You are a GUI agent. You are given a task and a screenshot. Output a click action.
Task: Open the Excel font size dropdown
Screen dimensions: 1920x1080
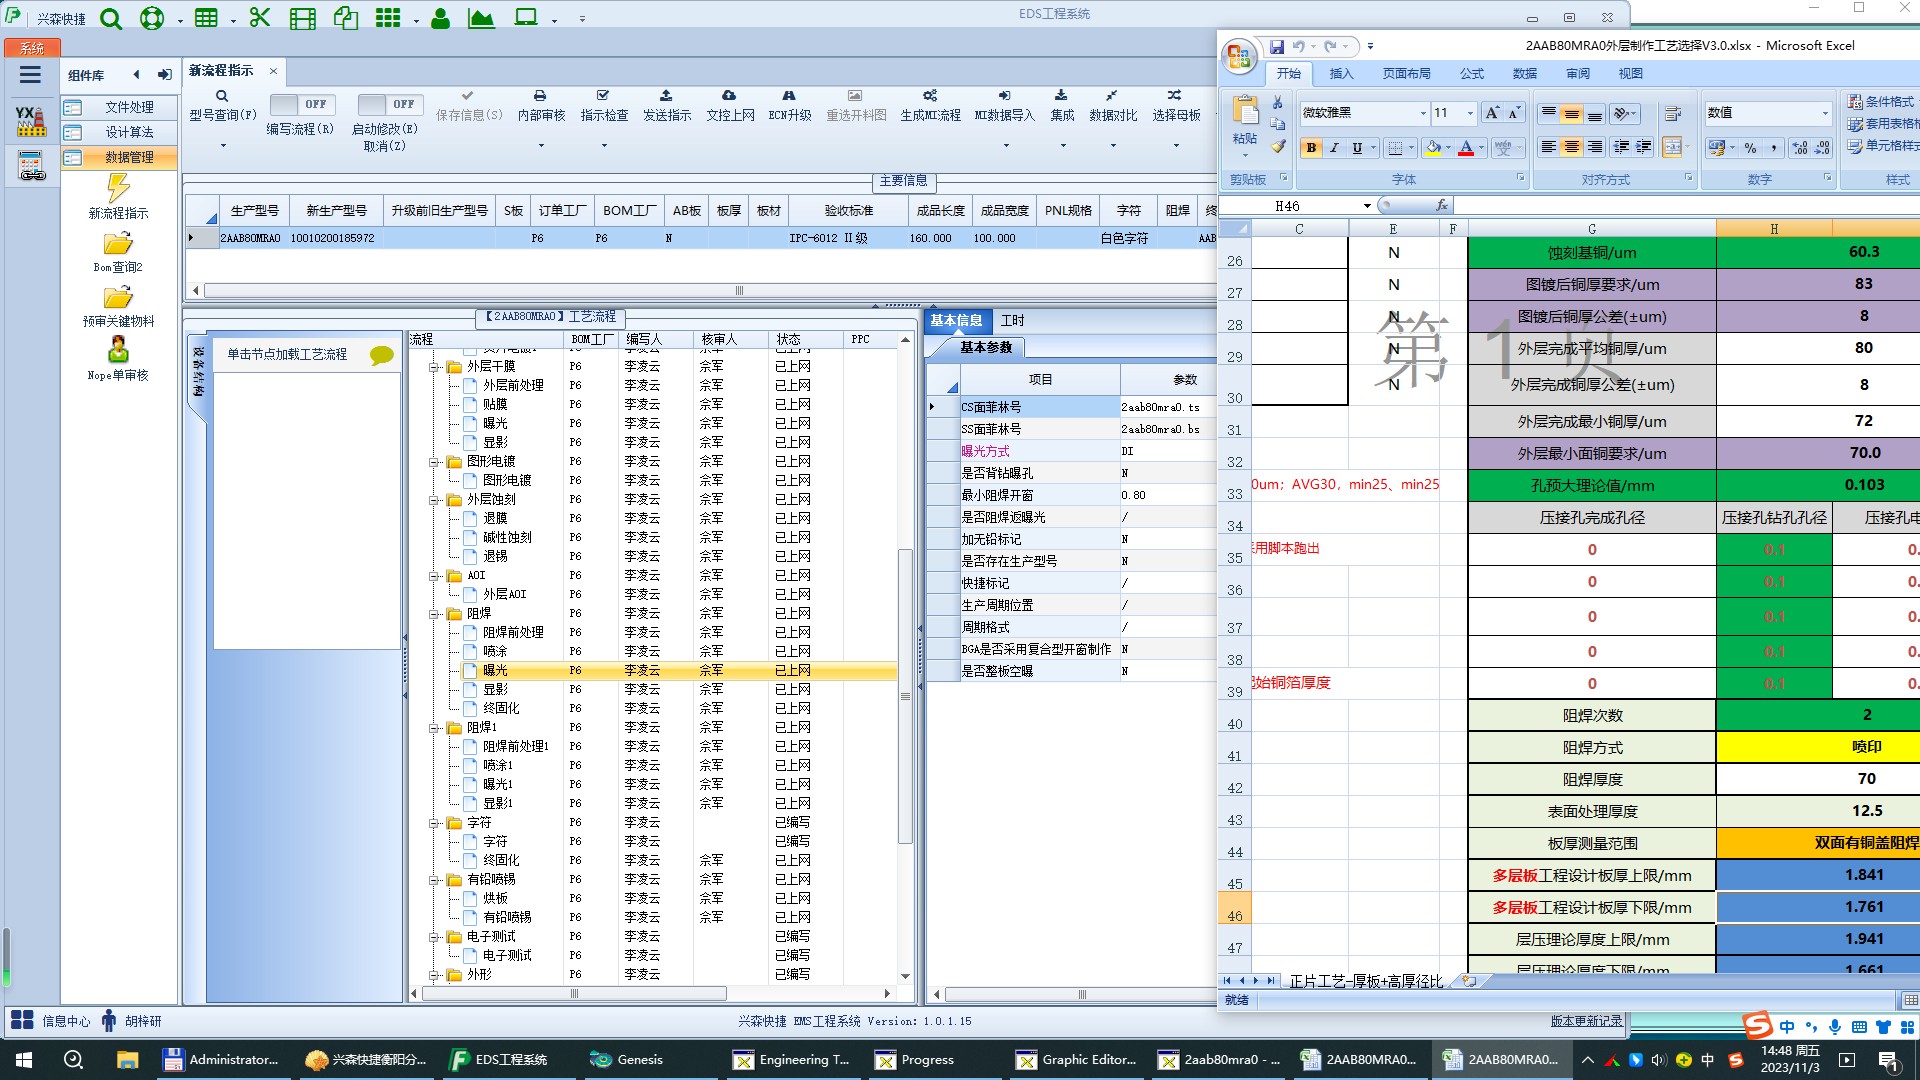(x=1469, y=113)
